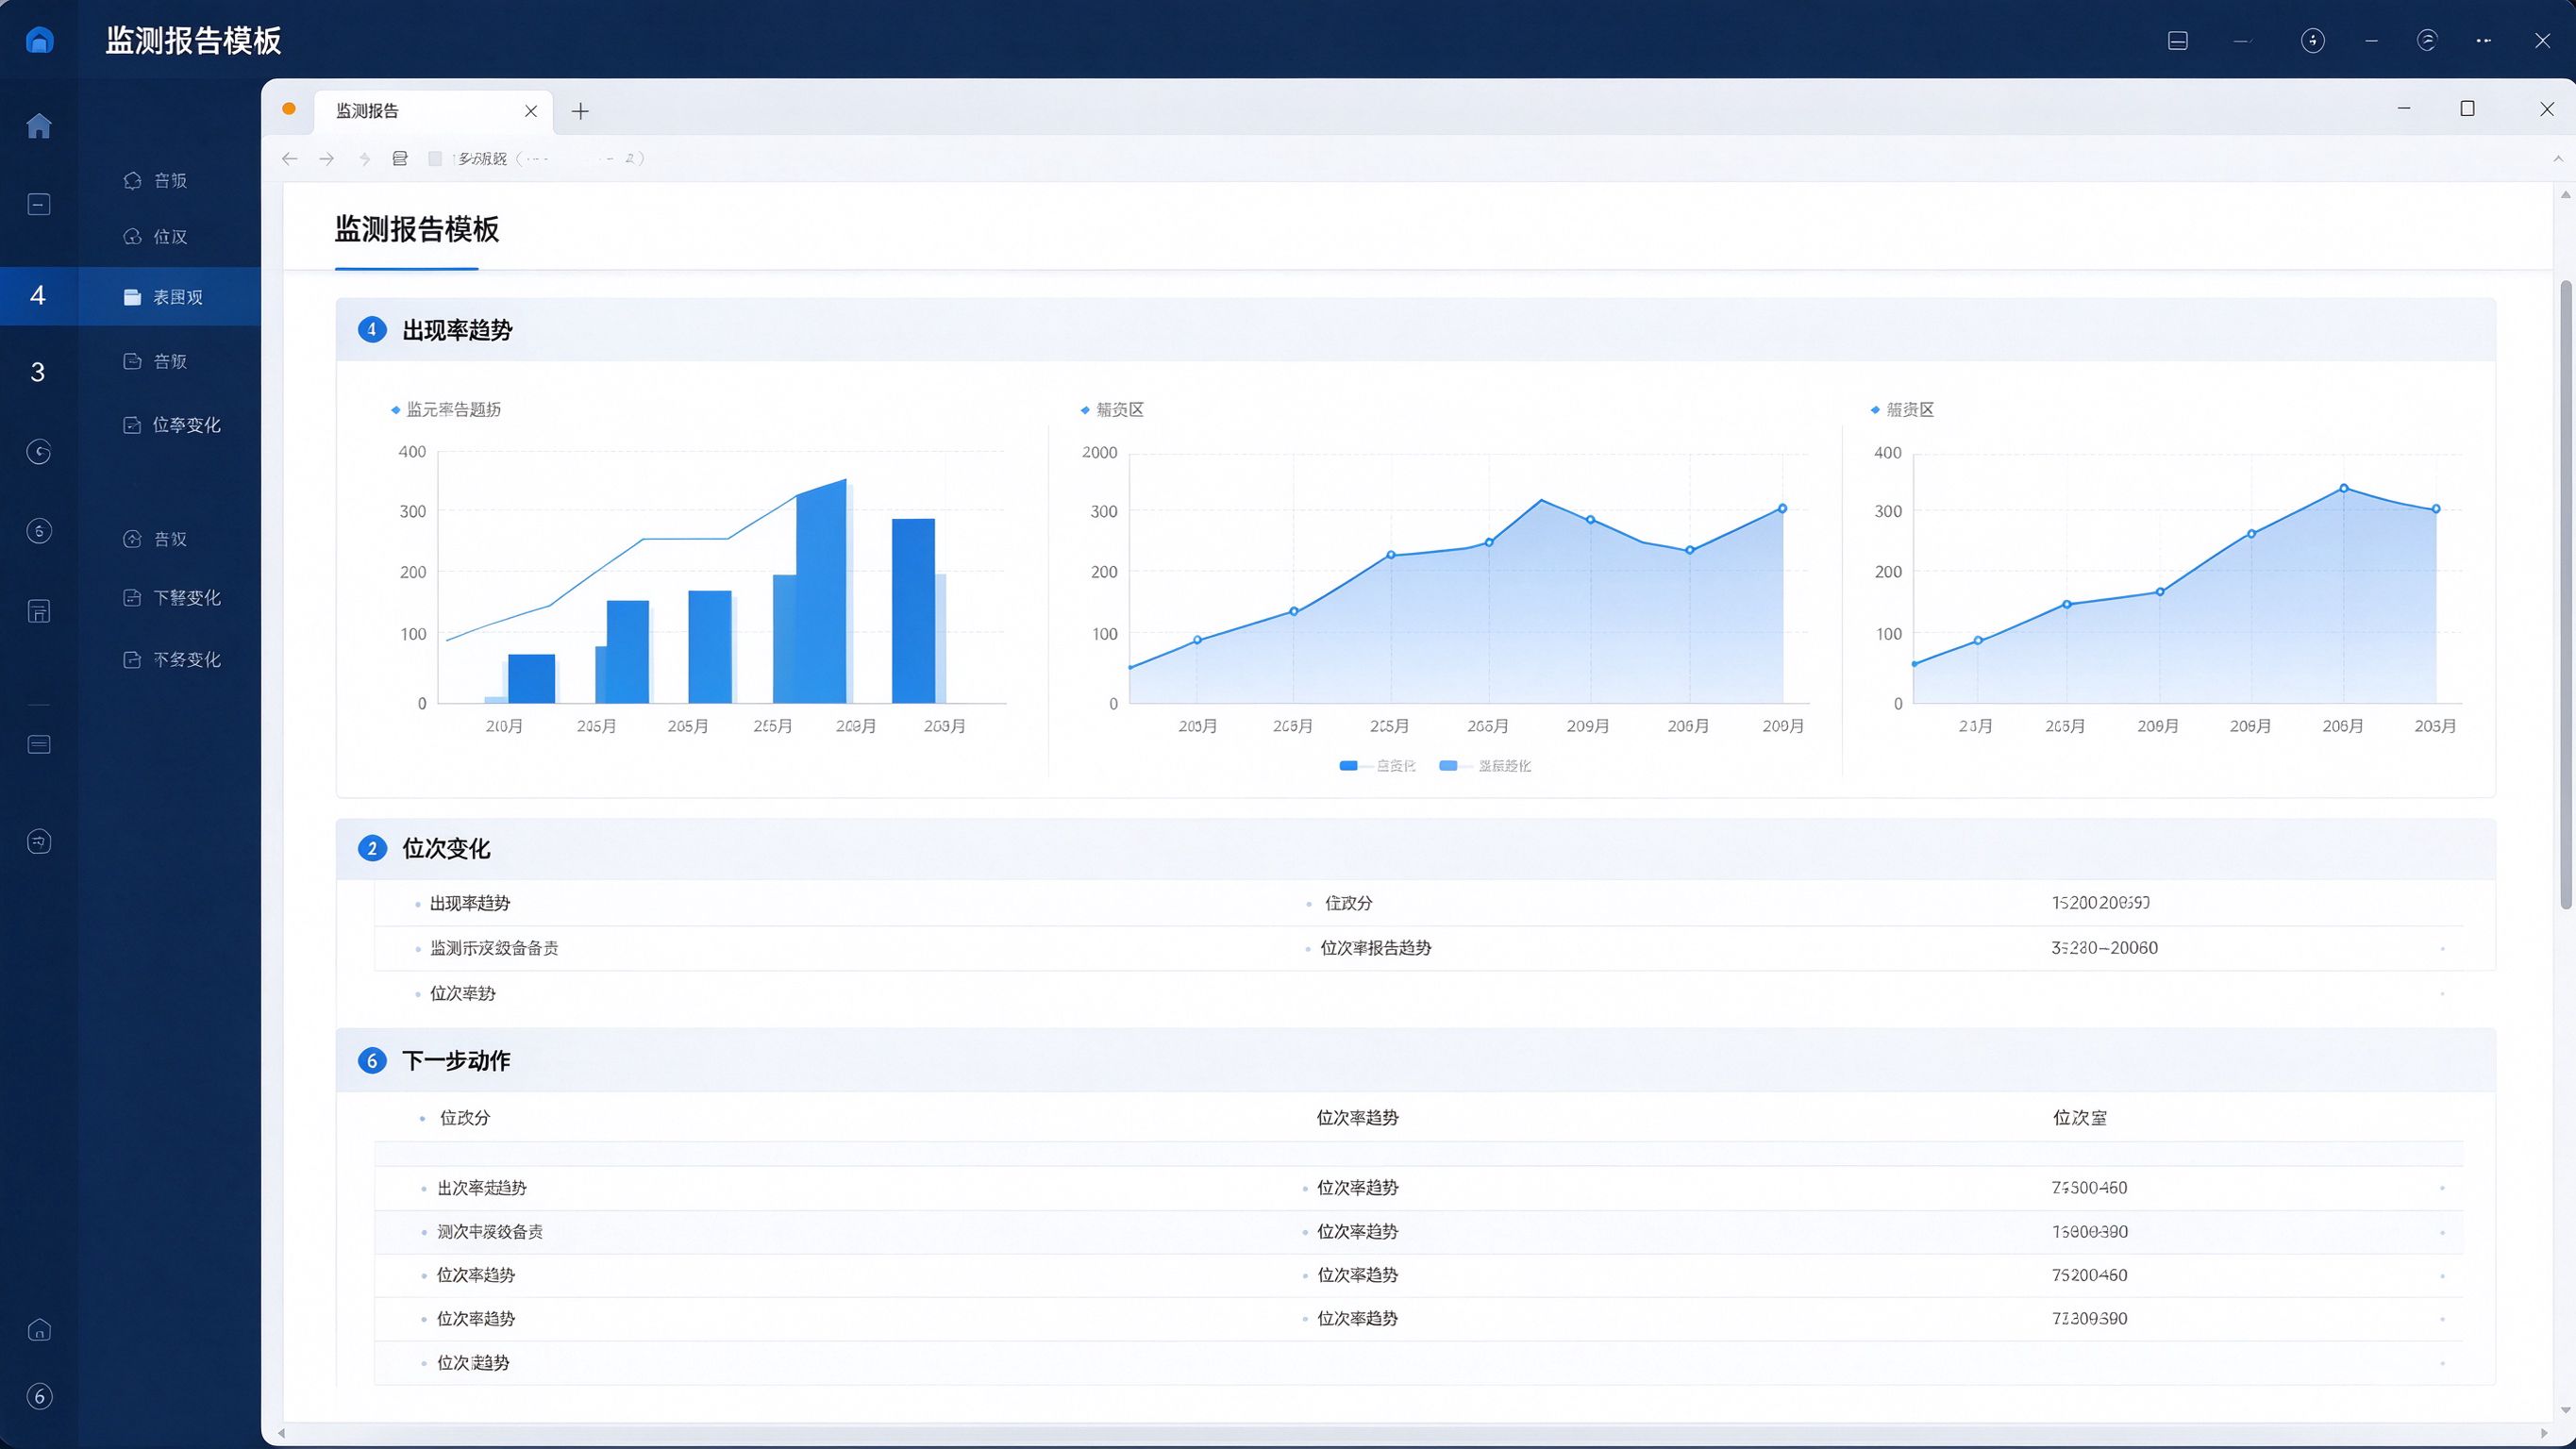Select the number 3 item in left rail

pyautogui.click(x=38, y=372)
